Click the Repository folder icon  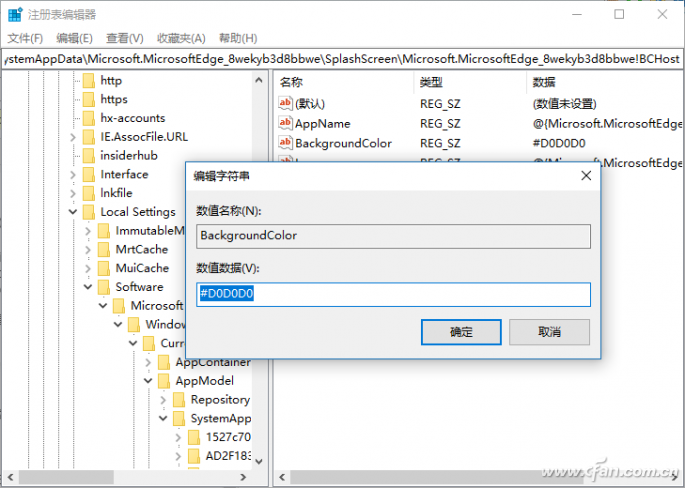[179, 400]
